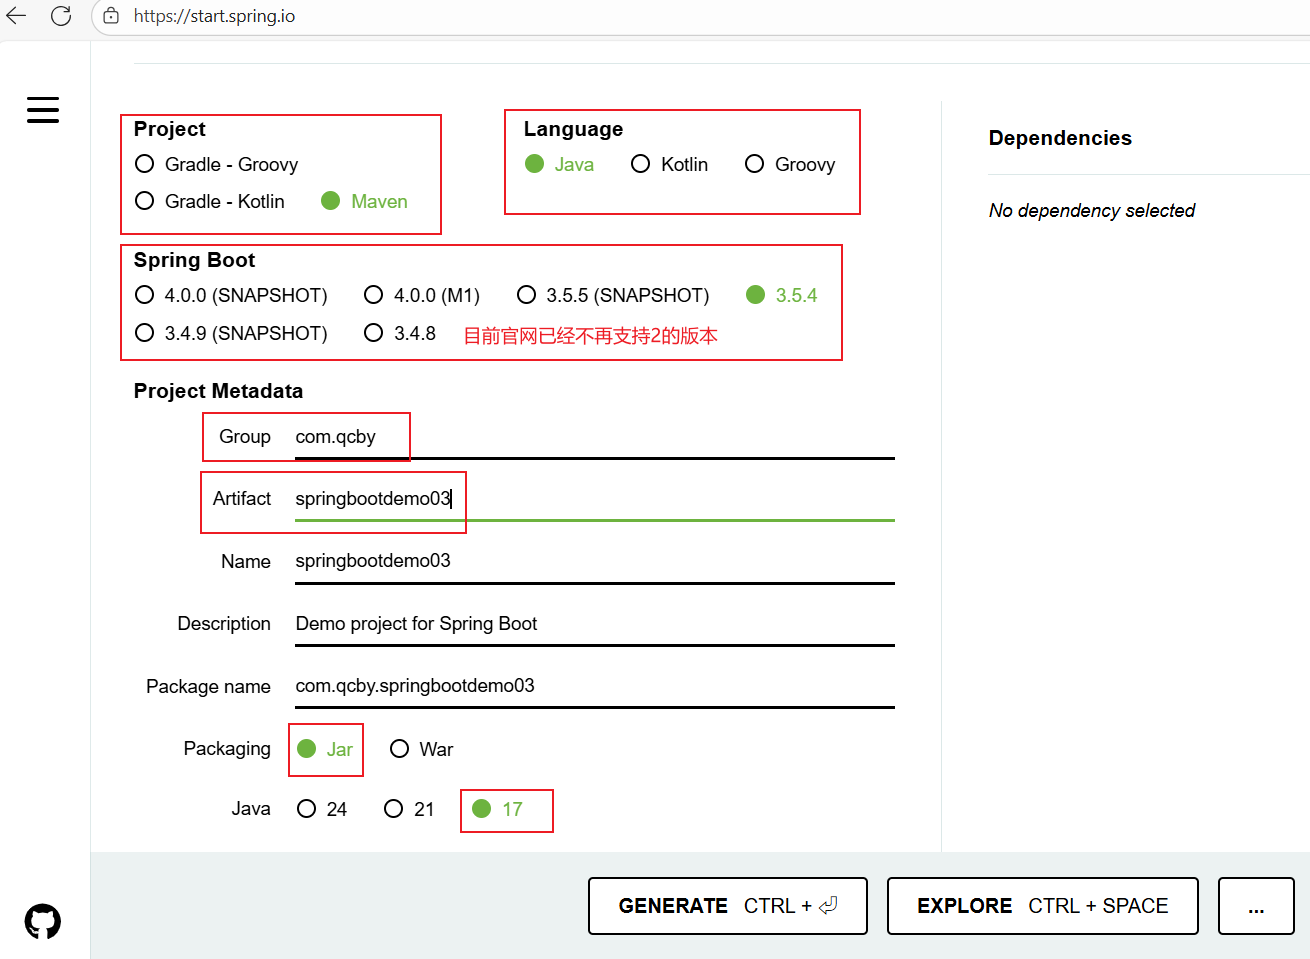Click the Packaging label
The image size is (1310, 959).
227,749
